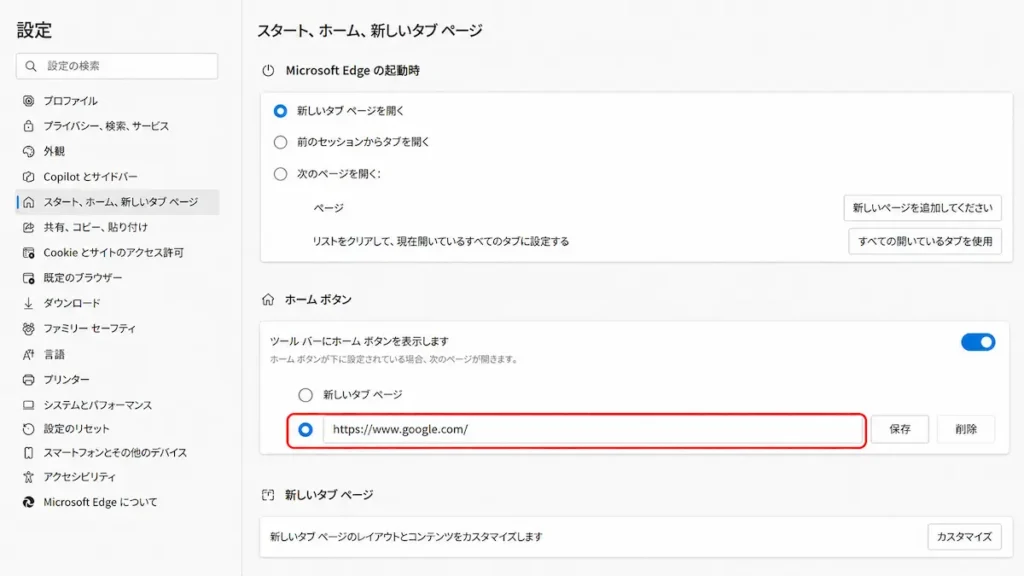Click 削除 next to home URL
Screen dimensions: 1024x576
(966, 429)
